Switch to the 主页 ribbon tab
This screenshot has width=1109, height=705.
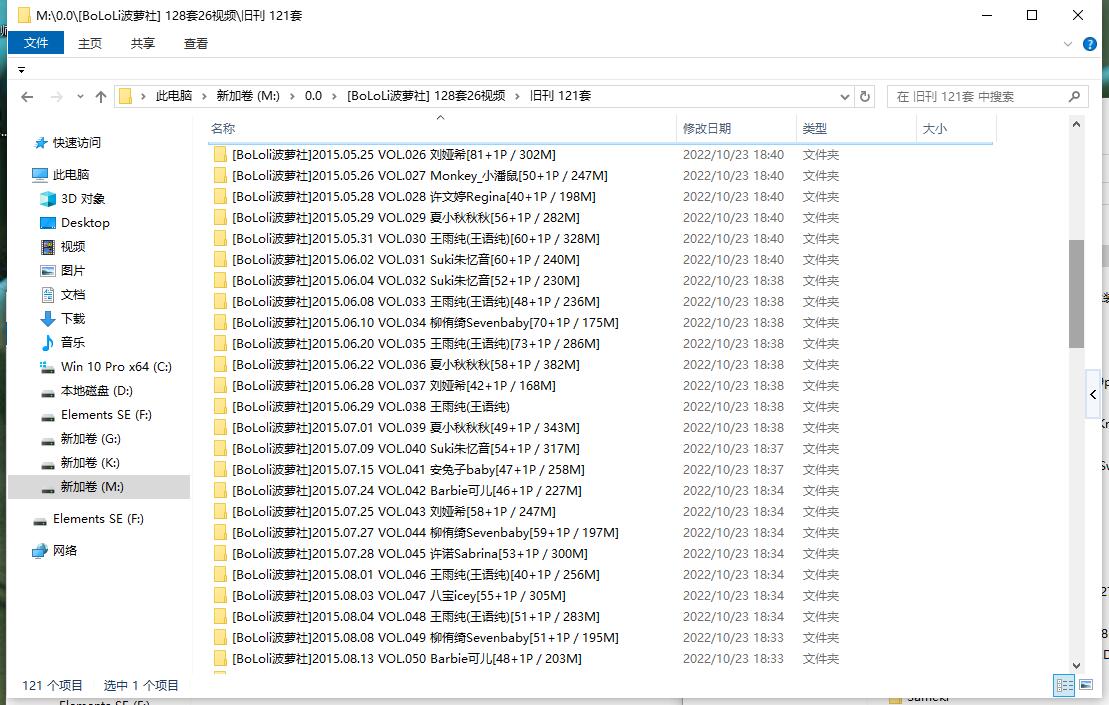90,44
